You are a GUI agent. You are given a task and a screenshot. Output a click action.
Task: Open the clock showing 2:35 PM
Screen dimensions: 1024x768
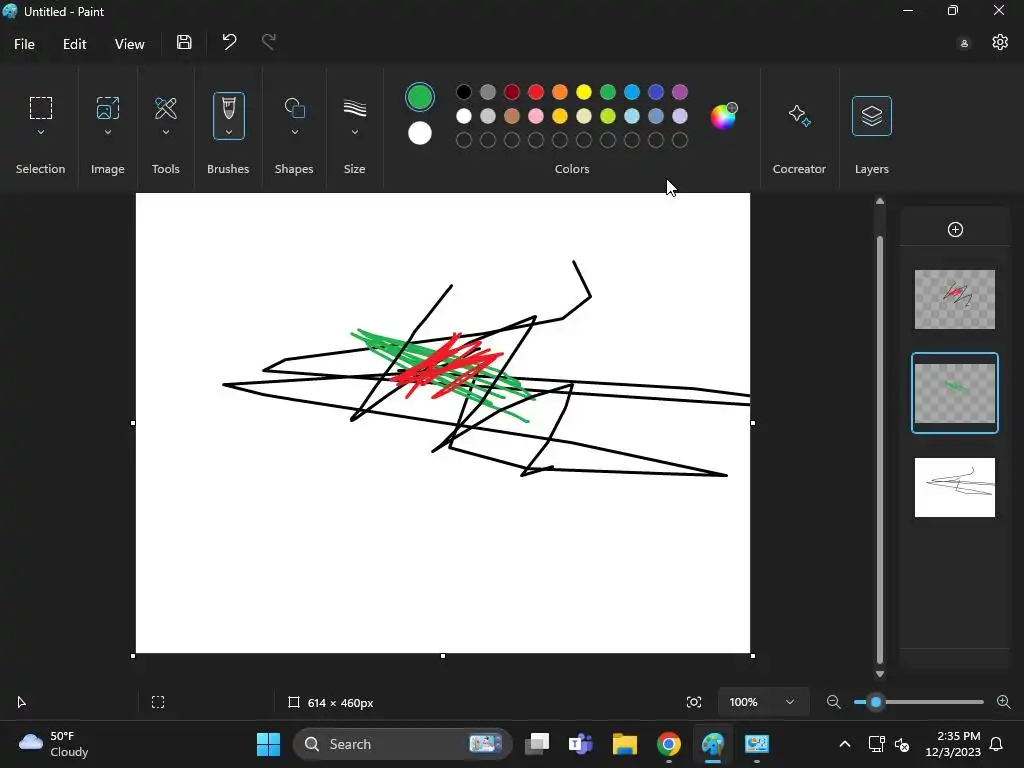tap(953, 744)
